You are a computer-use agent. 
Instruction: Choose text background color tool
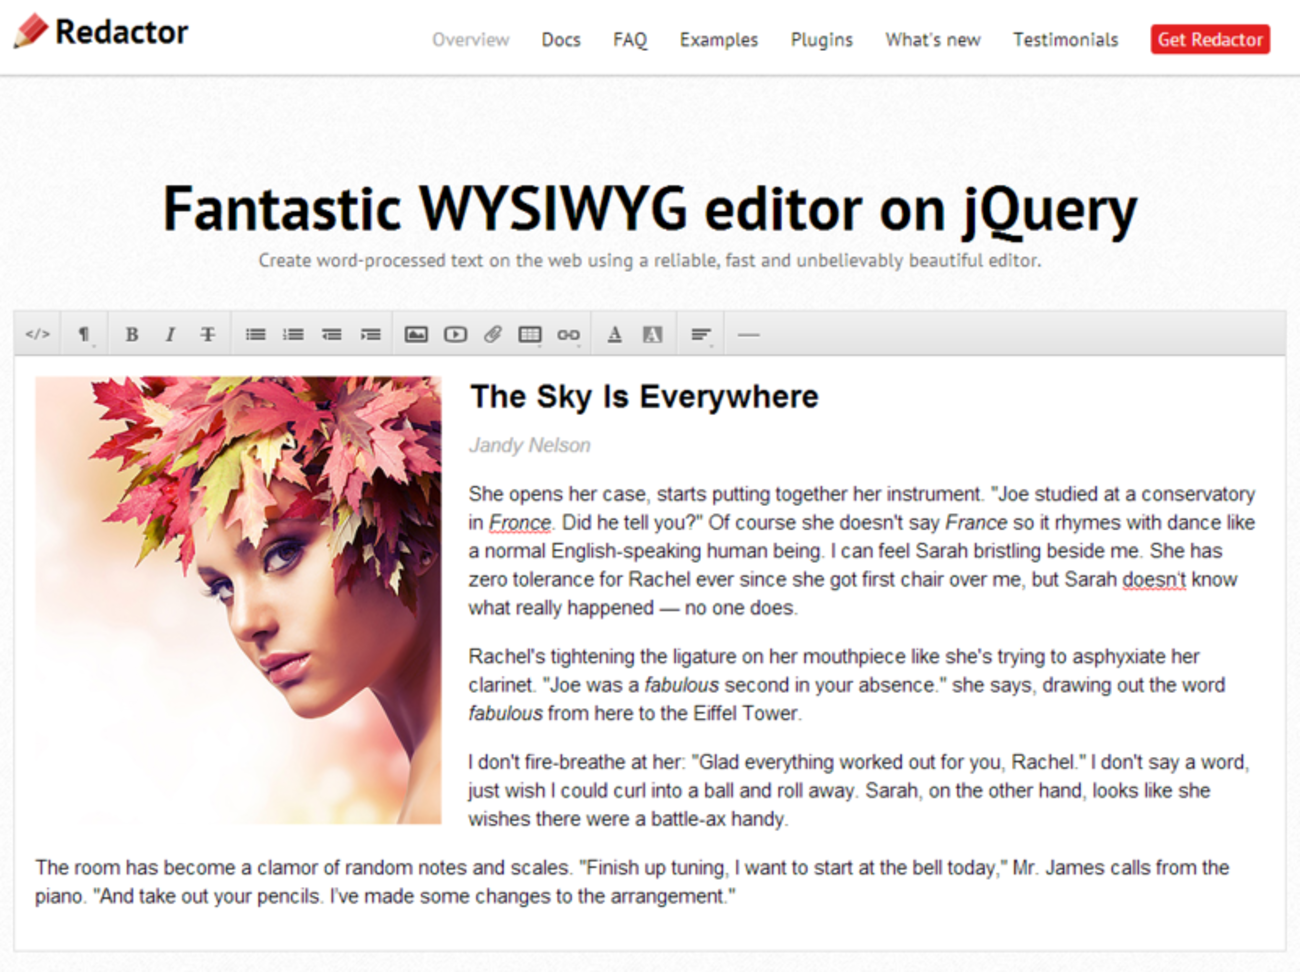coord(653,334)
